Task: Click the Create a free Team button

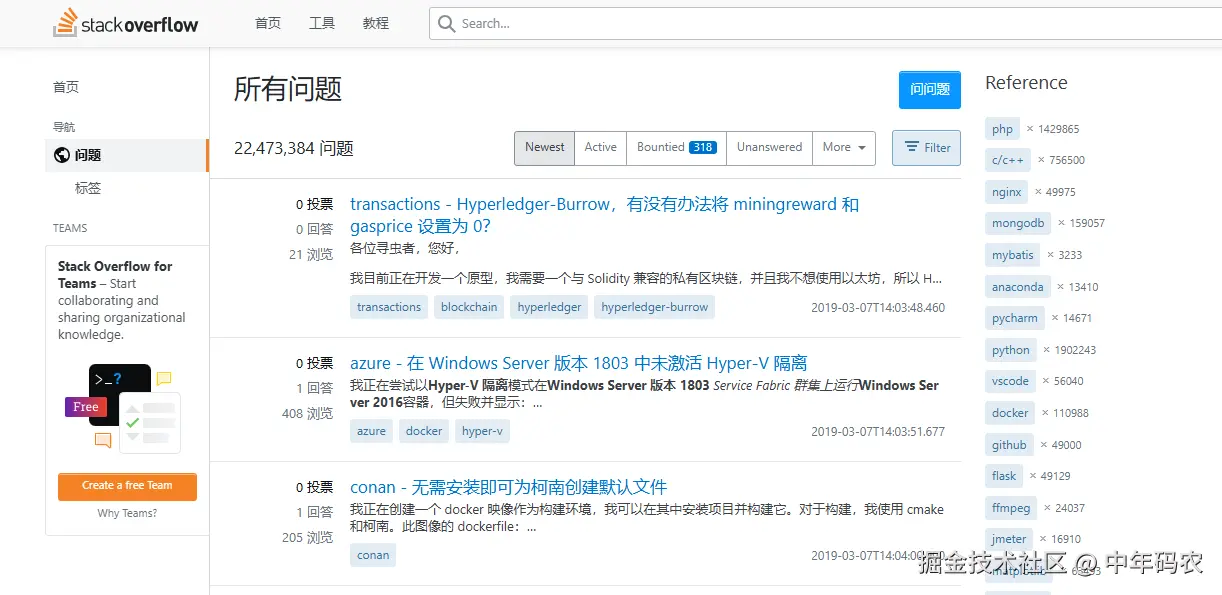Action: pyautogui.click(x=127, y=486)
